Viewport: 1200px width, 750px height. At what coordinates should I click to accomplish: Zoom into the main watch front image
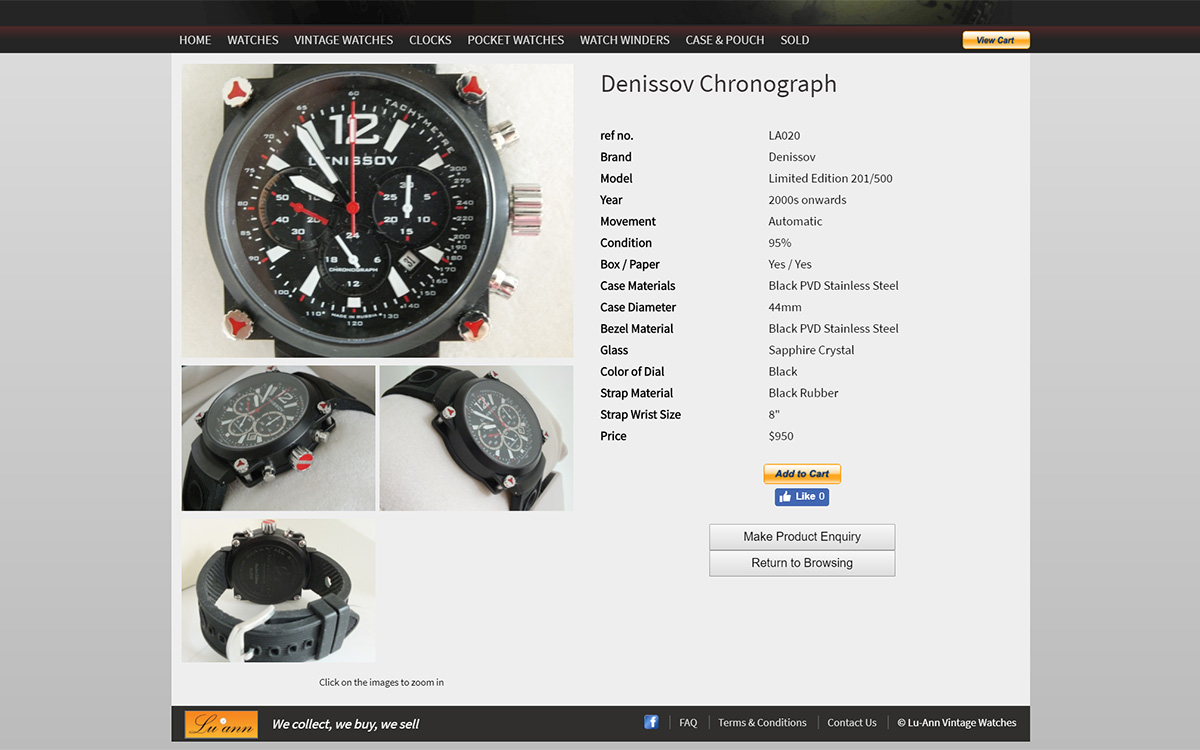[x=377, y=211]
